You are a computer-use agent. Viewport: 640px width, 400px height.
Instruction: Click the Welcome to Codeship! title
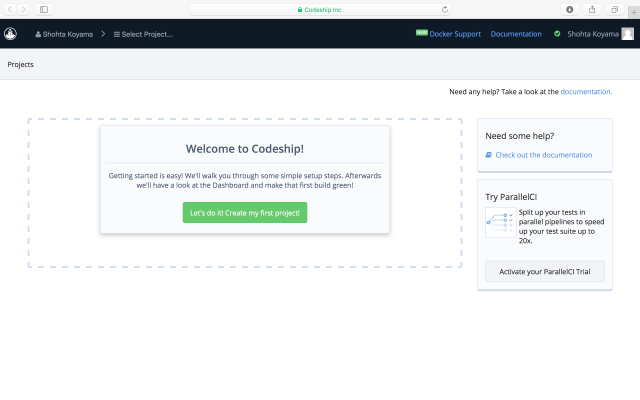click(x=245, y=149)
